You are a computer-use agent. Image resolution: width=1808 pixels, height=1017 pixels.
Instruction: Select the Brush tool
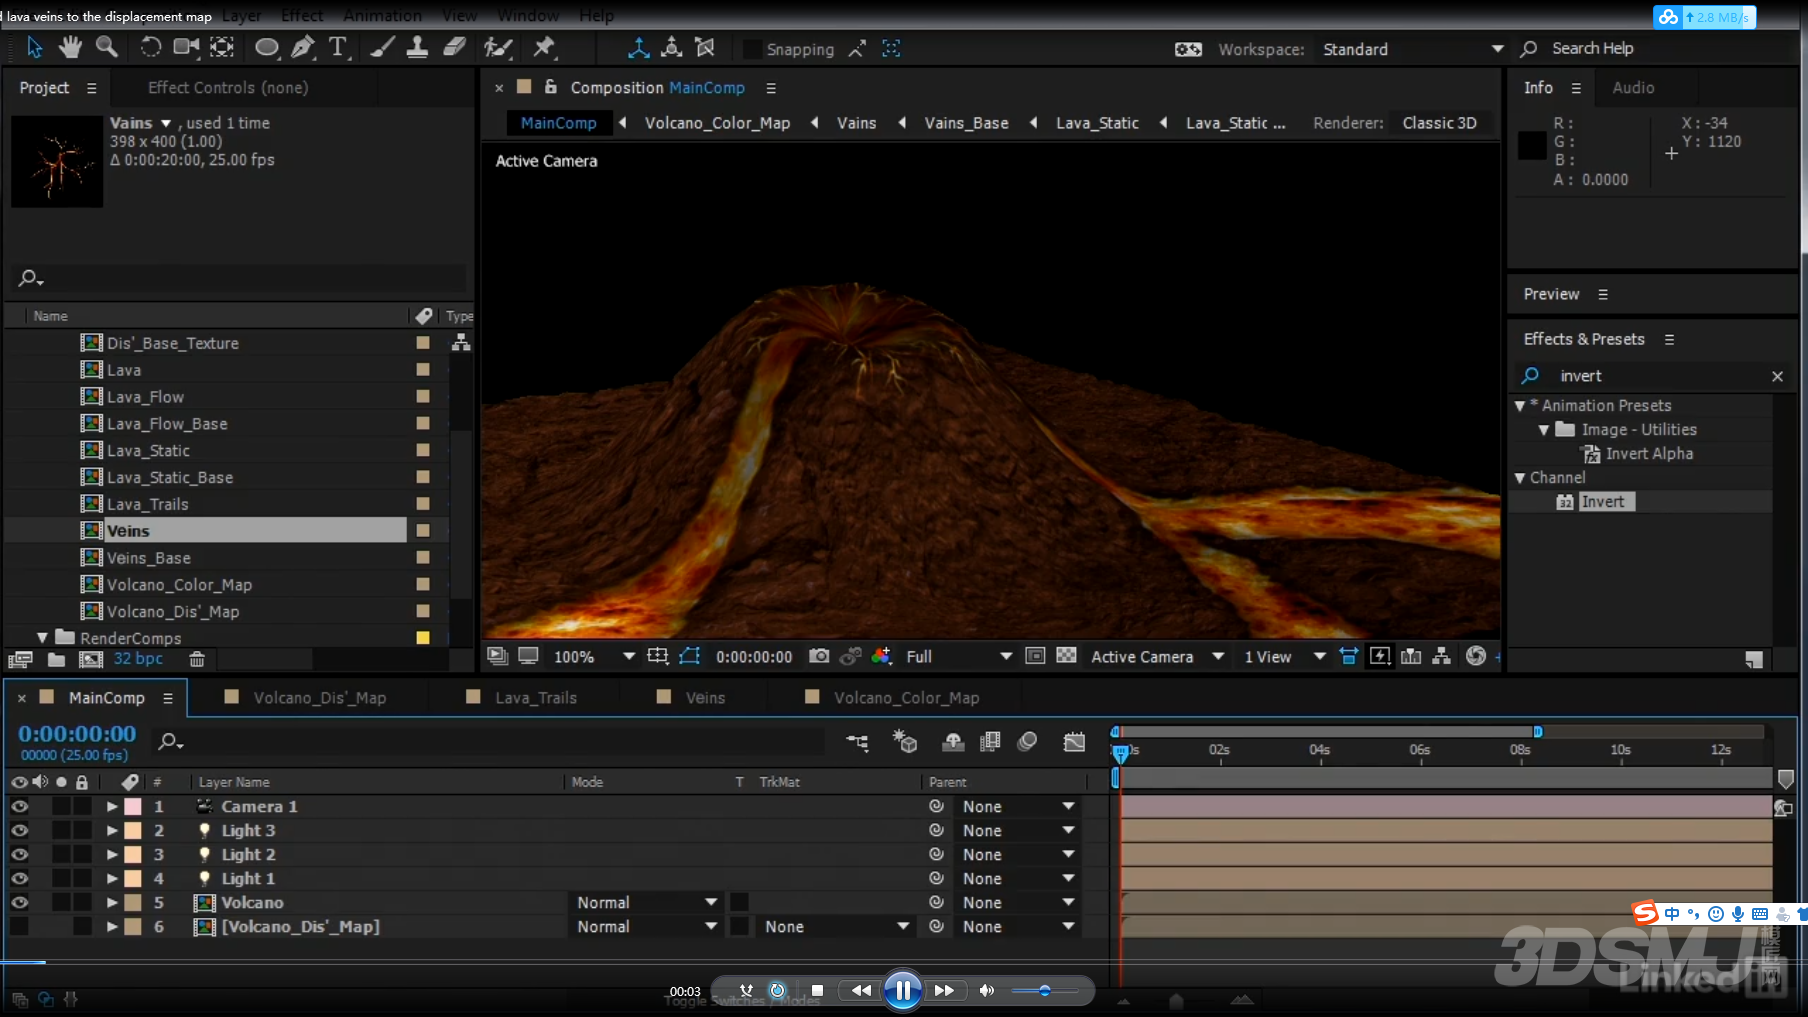(382, 47)
